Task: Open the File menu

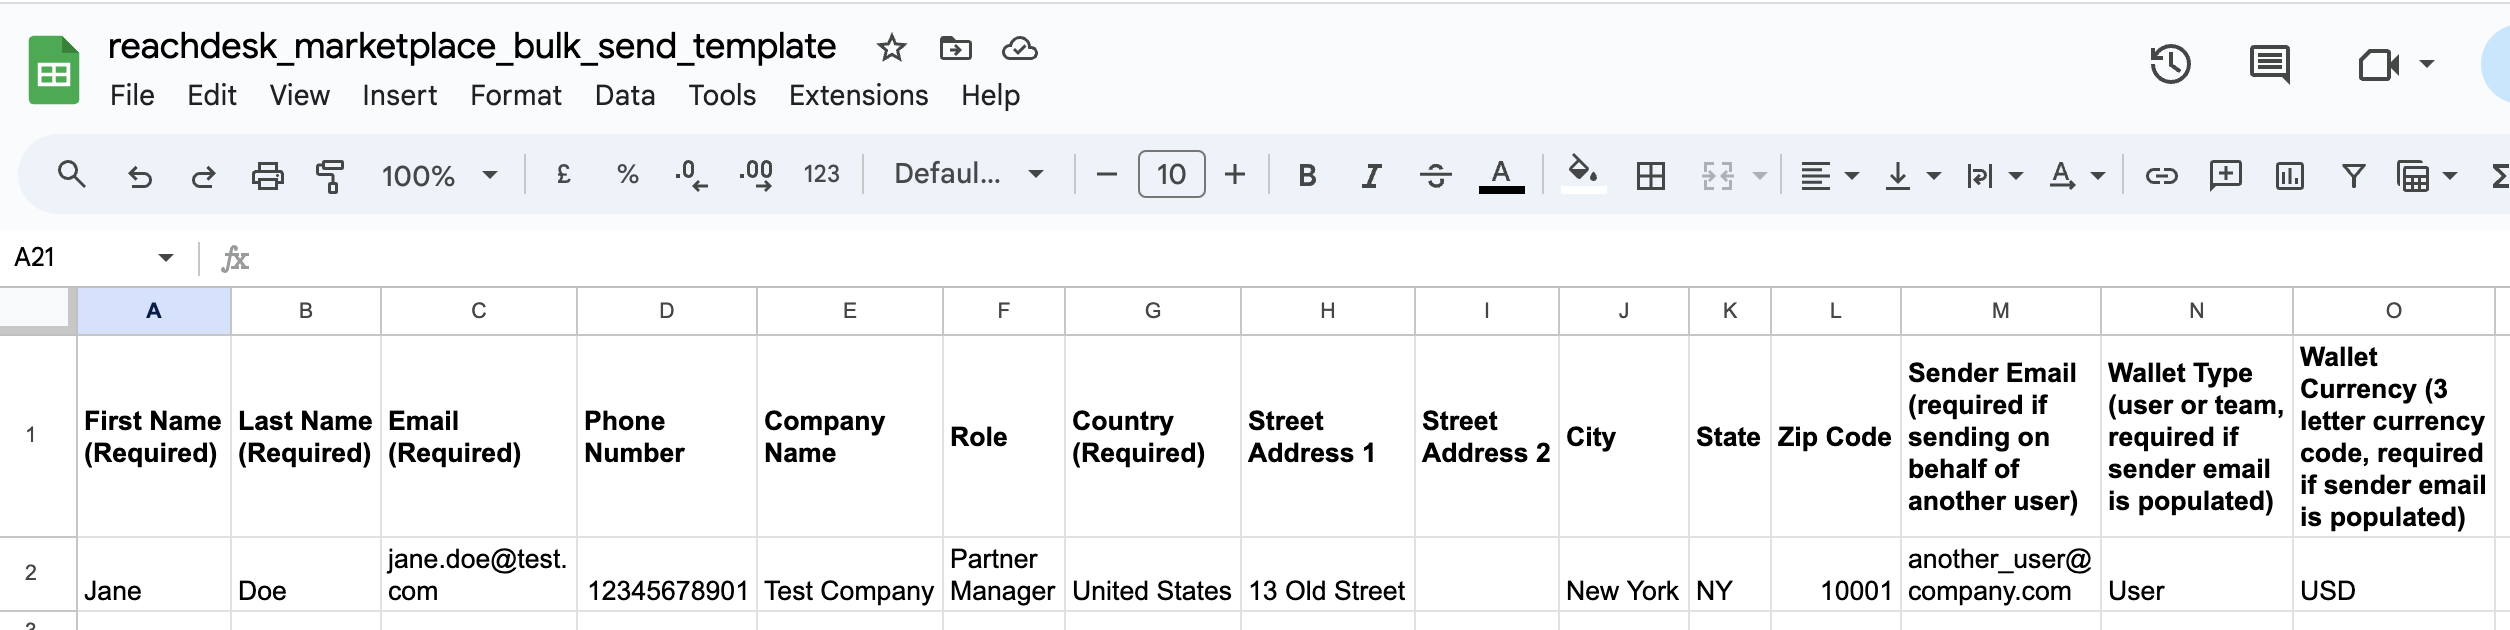Action: point(132,96)
